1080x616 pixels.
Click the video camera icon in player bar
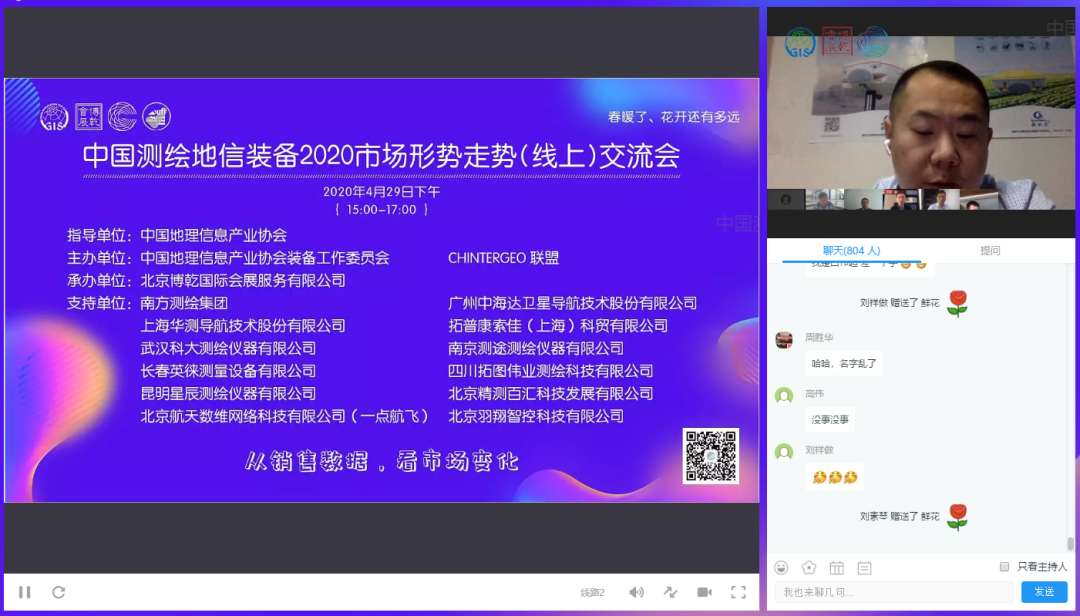704,592
